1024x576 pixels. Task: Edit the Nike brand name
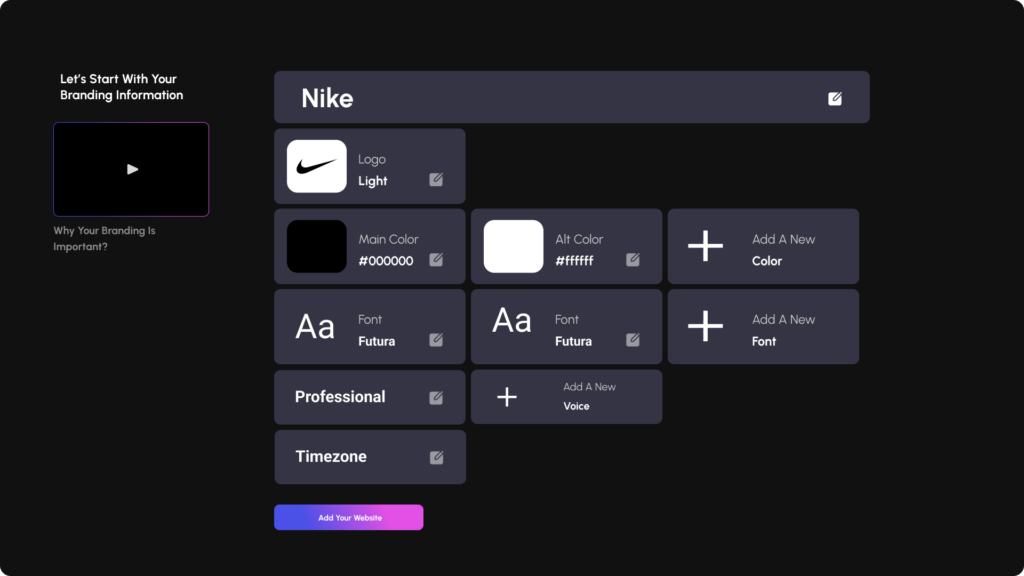(x=835, y=99)
